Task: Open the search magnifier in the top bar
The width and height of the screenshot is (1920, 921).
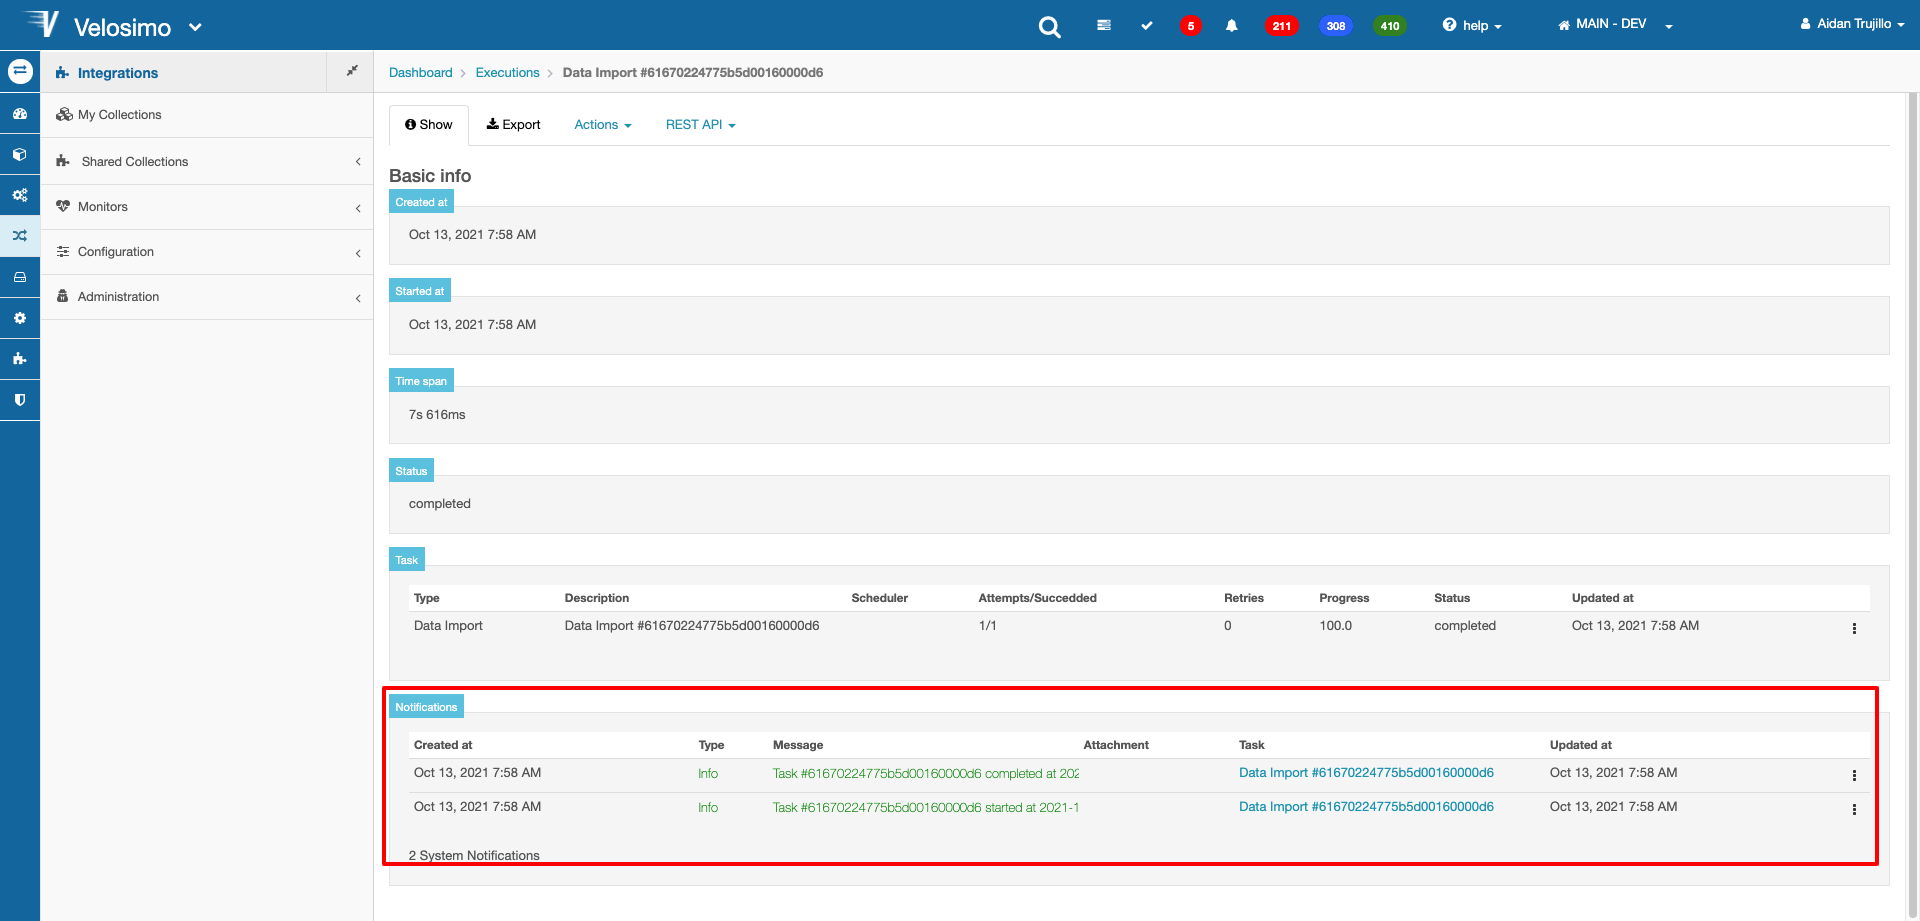Action: click(1049, 27)
